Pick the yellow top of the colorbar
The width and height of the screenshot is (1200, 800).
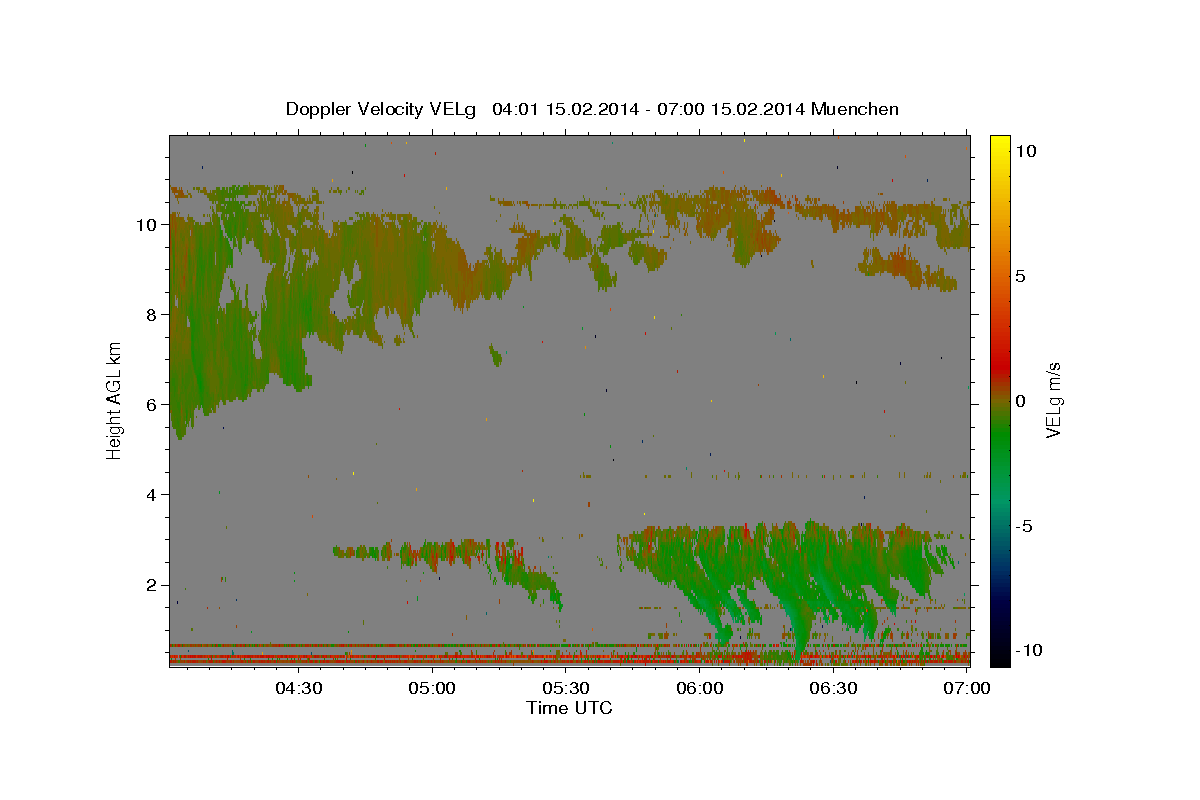(1000, 140)
